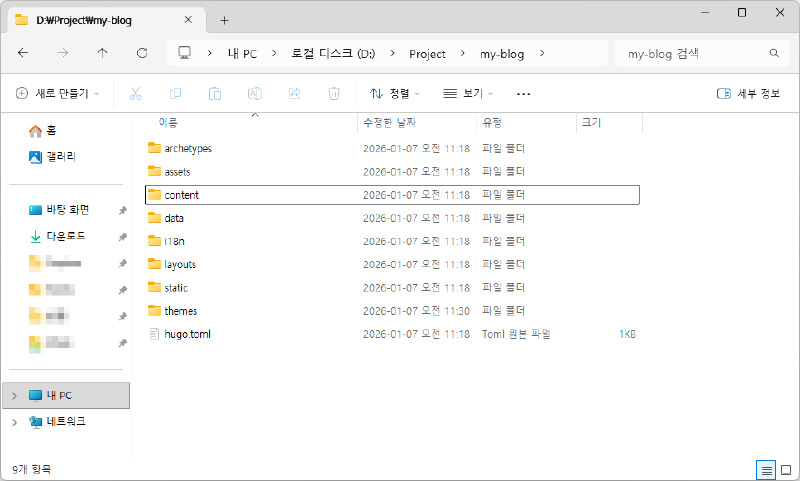Toggle the details pane (세부 정보)
The height and width of the screenshot is (481, 800).
pyautogui.click(x=748, y=93)
